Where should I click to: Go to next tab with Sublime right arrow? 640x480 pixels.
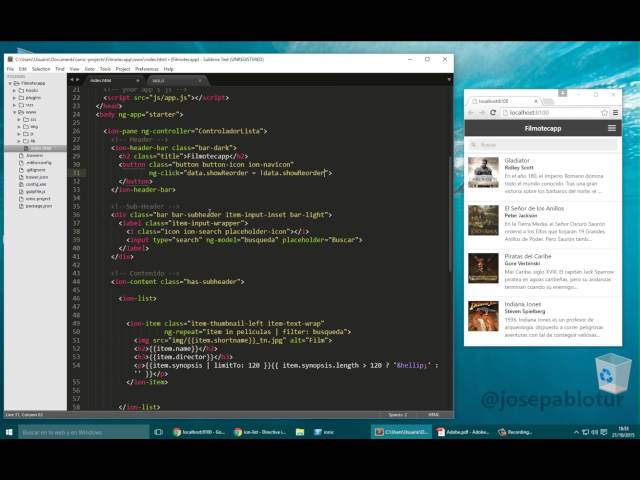[78, 80]
